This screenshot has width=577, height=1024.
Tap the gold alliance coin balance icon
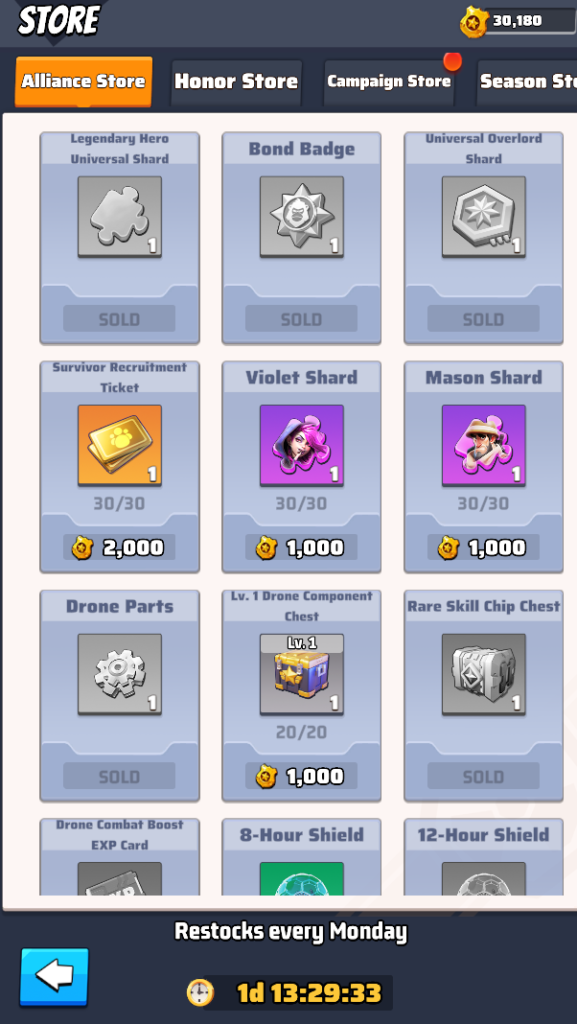coord(473,22)
